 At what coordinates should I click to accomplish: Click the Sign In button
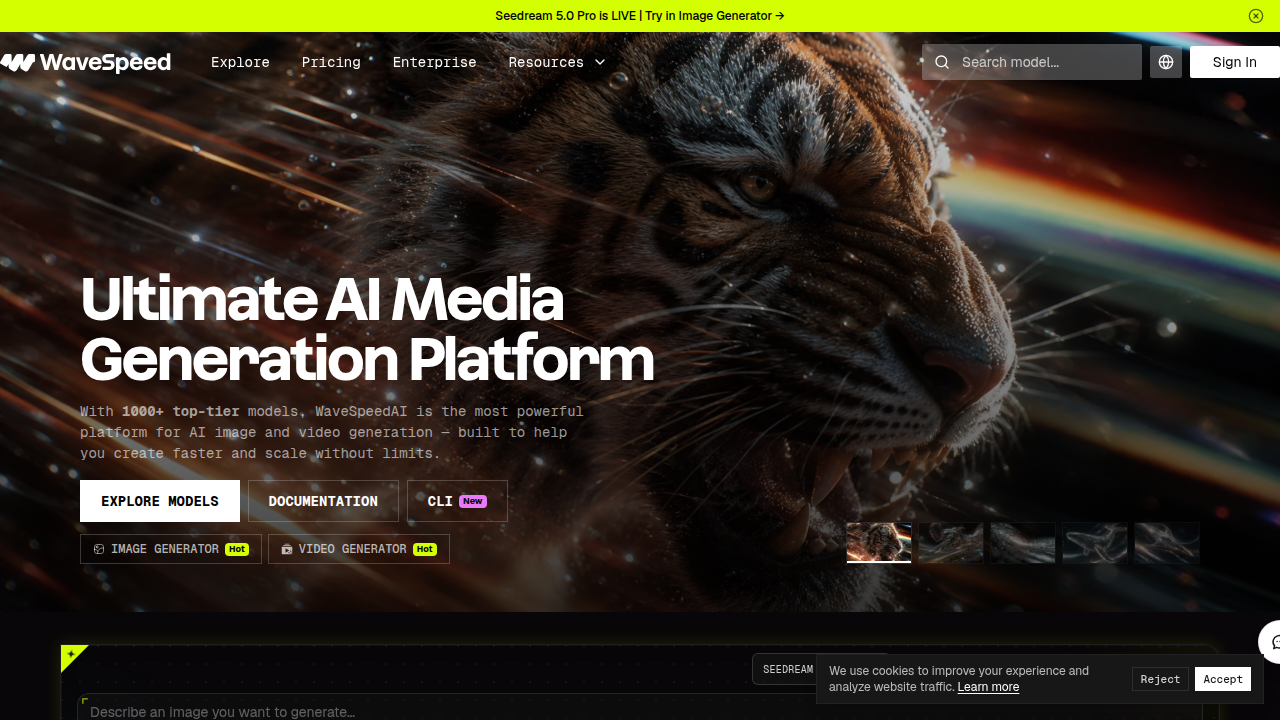[x=1235, y=62]
